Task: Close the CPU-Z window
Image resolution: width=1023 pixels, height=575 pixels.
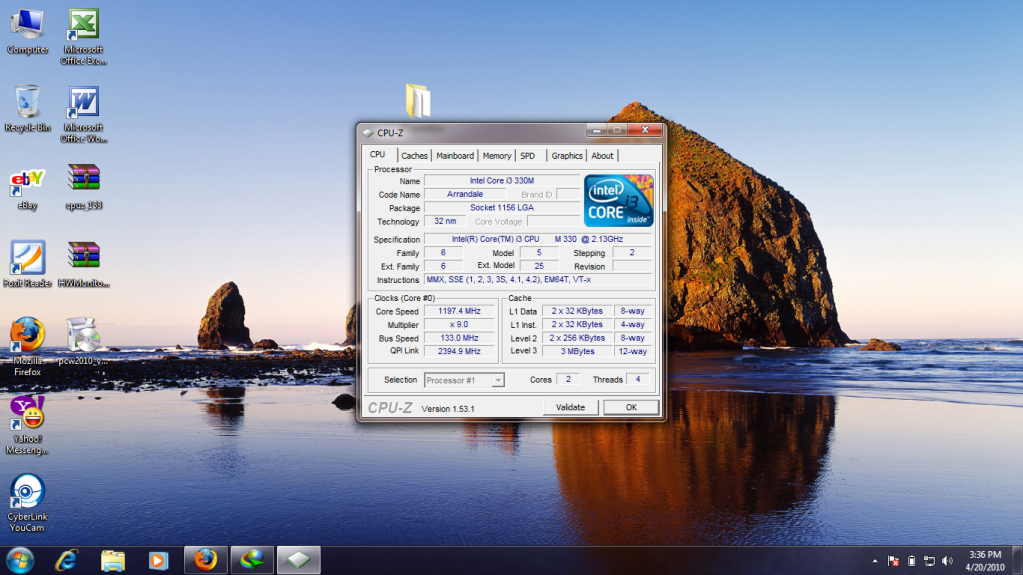Action: (645, 130)
